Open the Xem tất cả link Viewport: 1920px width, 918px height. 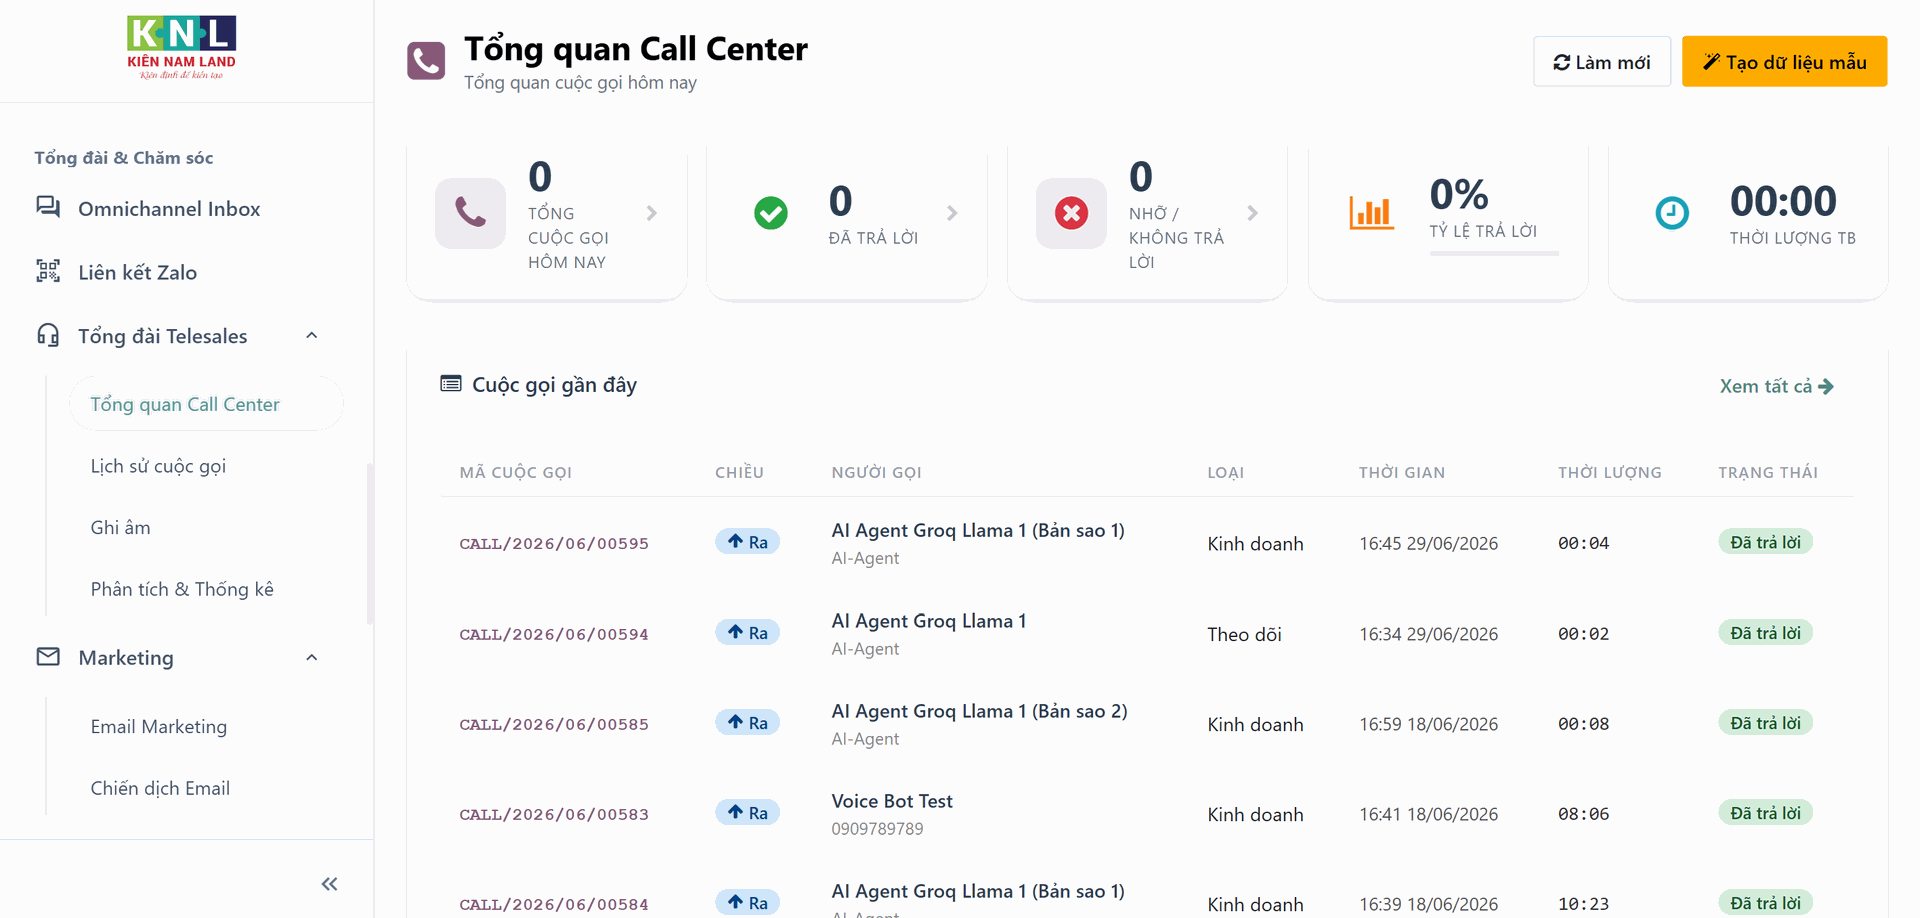pos(1777,386)
